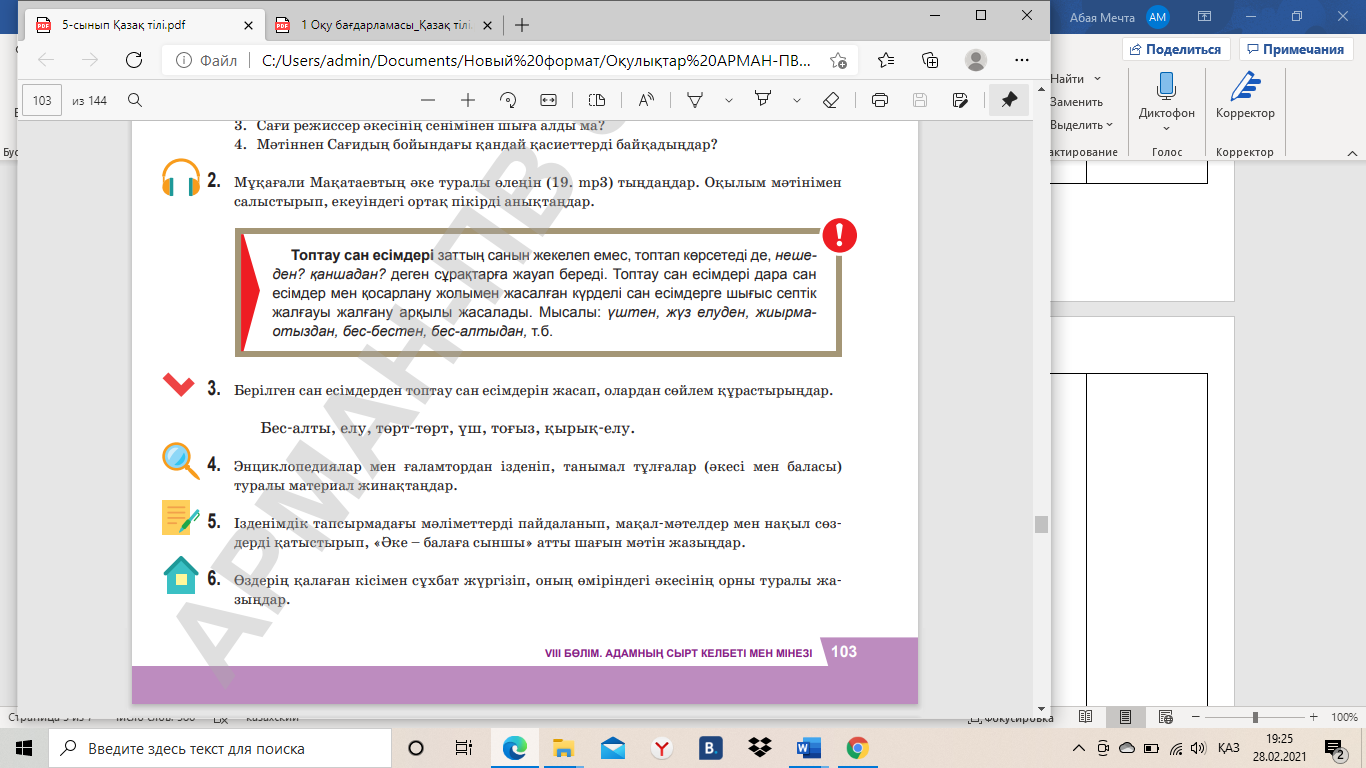
Task: Open Google Chrome from the taskbar
Action: point(857,748)
